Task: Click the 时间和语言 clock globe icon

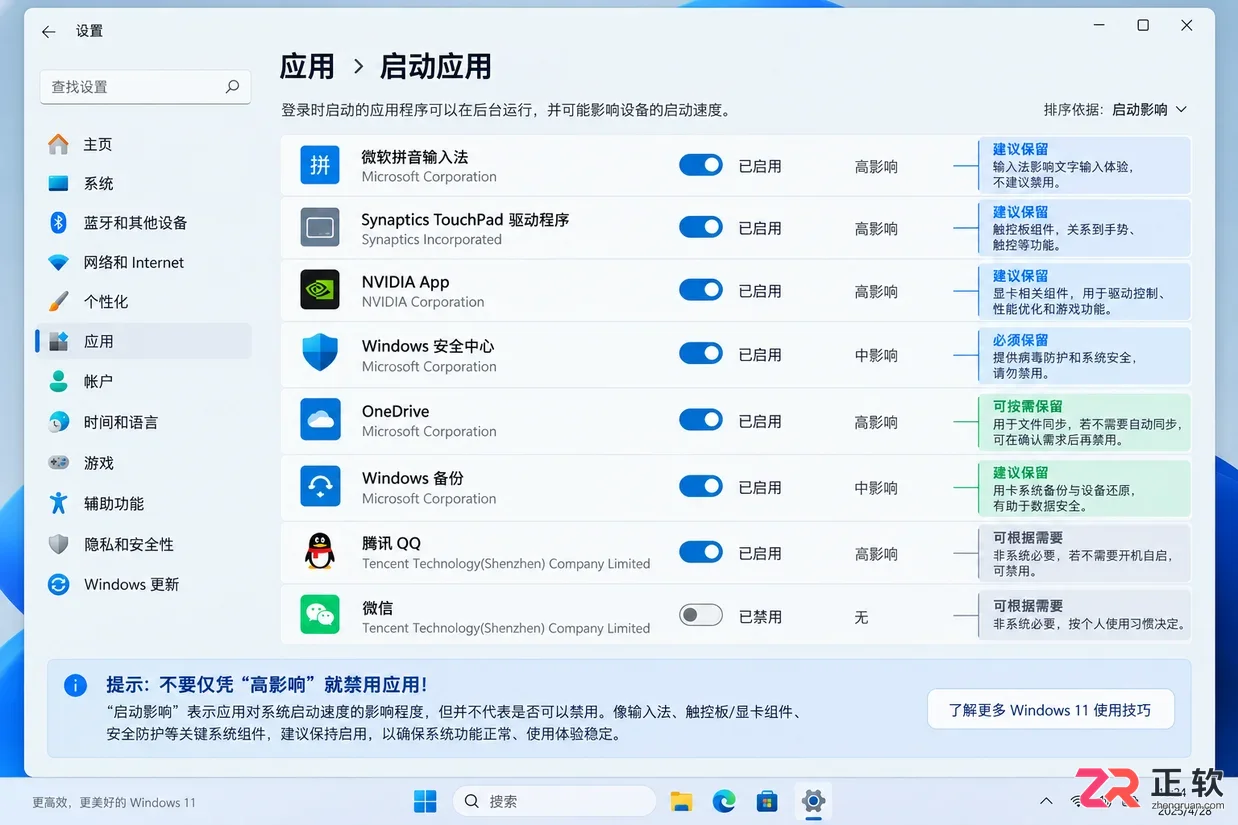Action: (x=59, y=422)
